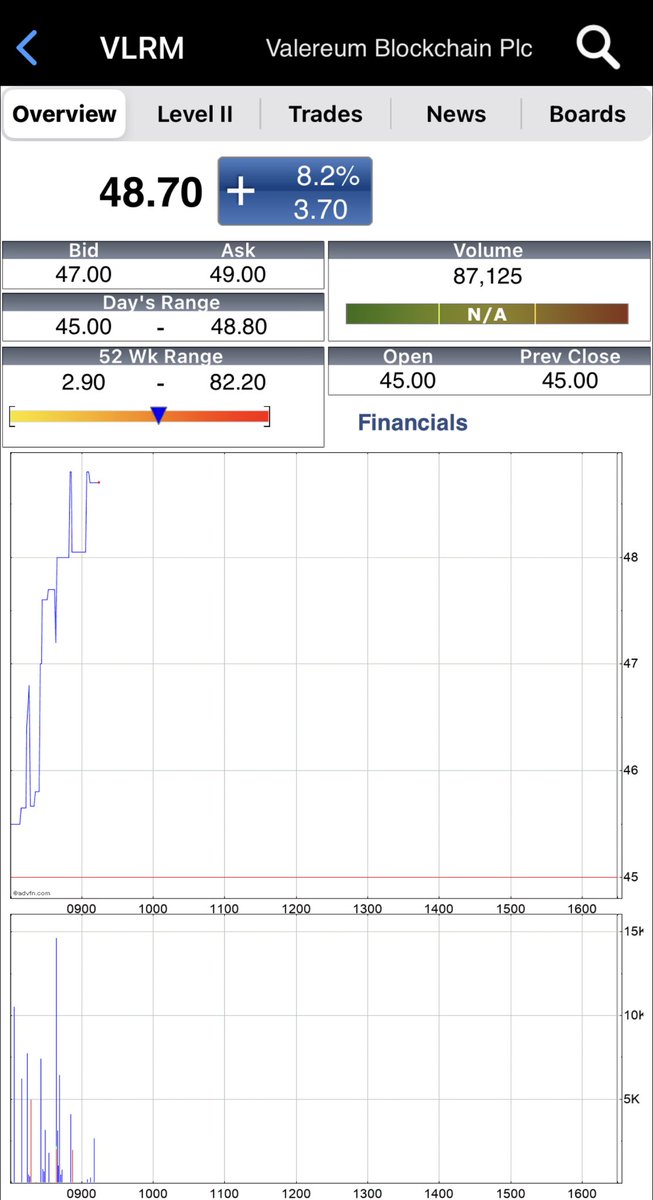Image resolution: width=653 pixels, height=1200 pixels.
Task: Tap the volume bar chart
Action: click(316, 1048)
